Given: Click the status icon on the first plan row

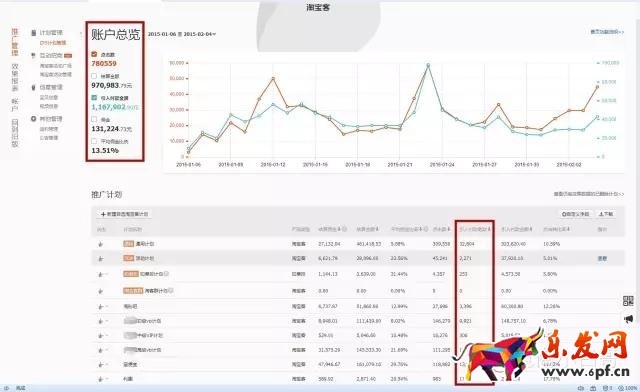Looking at the screenshot, I should [x=100, y=244].
